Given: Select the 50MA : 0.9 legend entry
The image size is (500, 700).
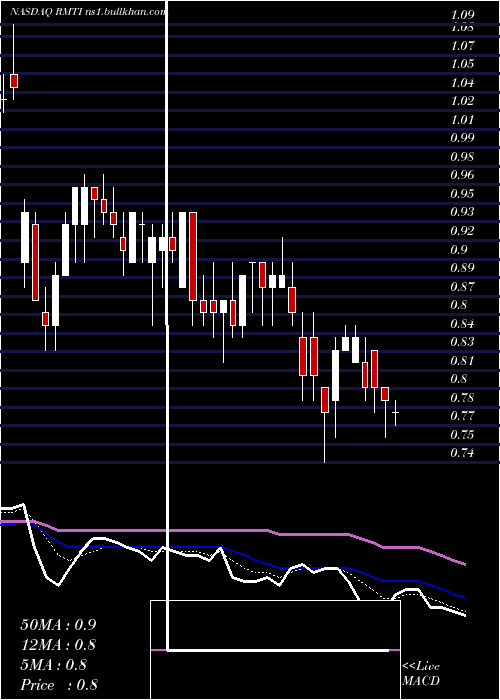Looking at the screenshot, I should click(x=58, y=625).
